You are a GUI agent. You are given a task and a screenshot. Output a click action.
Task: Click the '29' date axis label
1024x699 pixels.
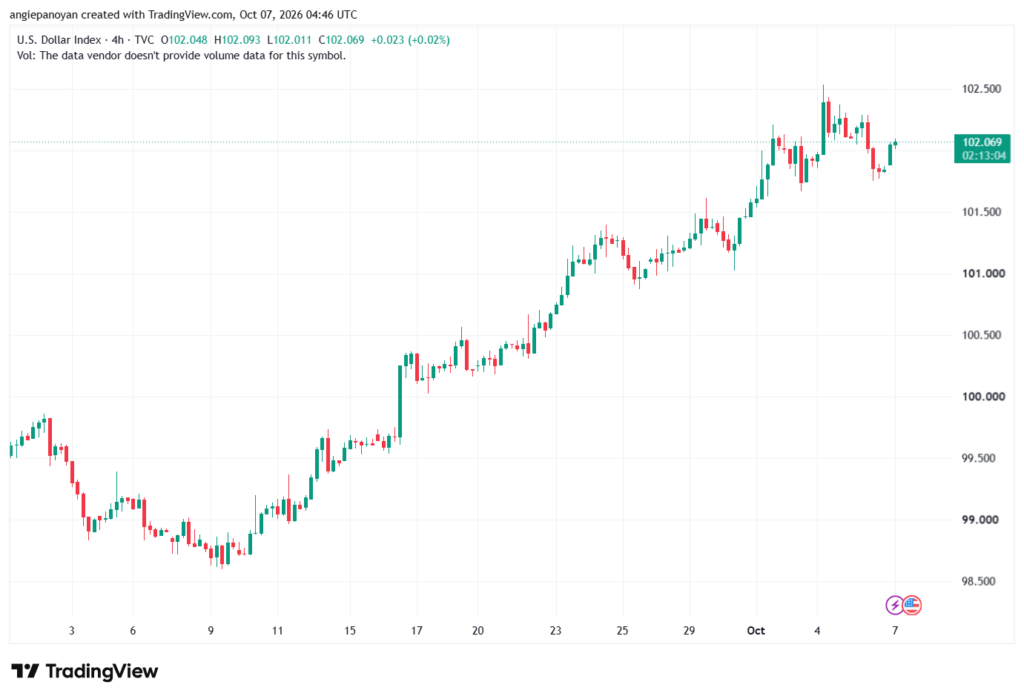(x=689, y=630)
